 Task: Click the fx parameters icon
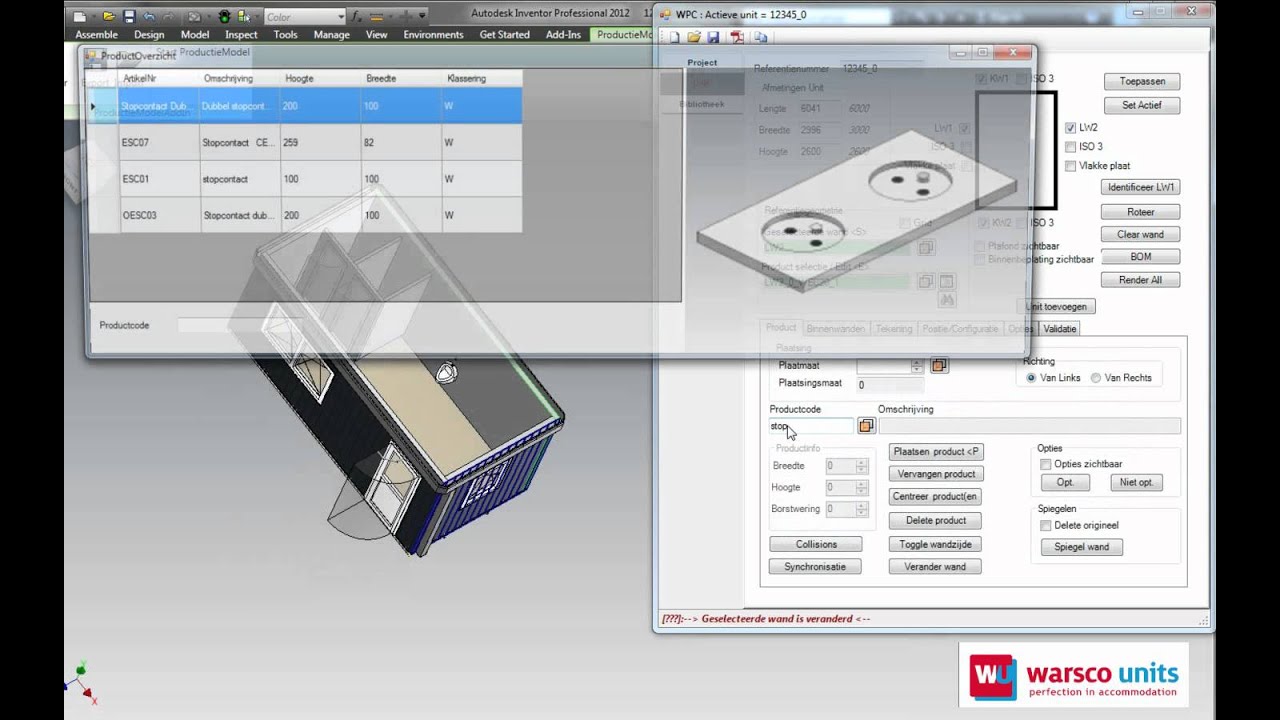[x=356, y=16]
